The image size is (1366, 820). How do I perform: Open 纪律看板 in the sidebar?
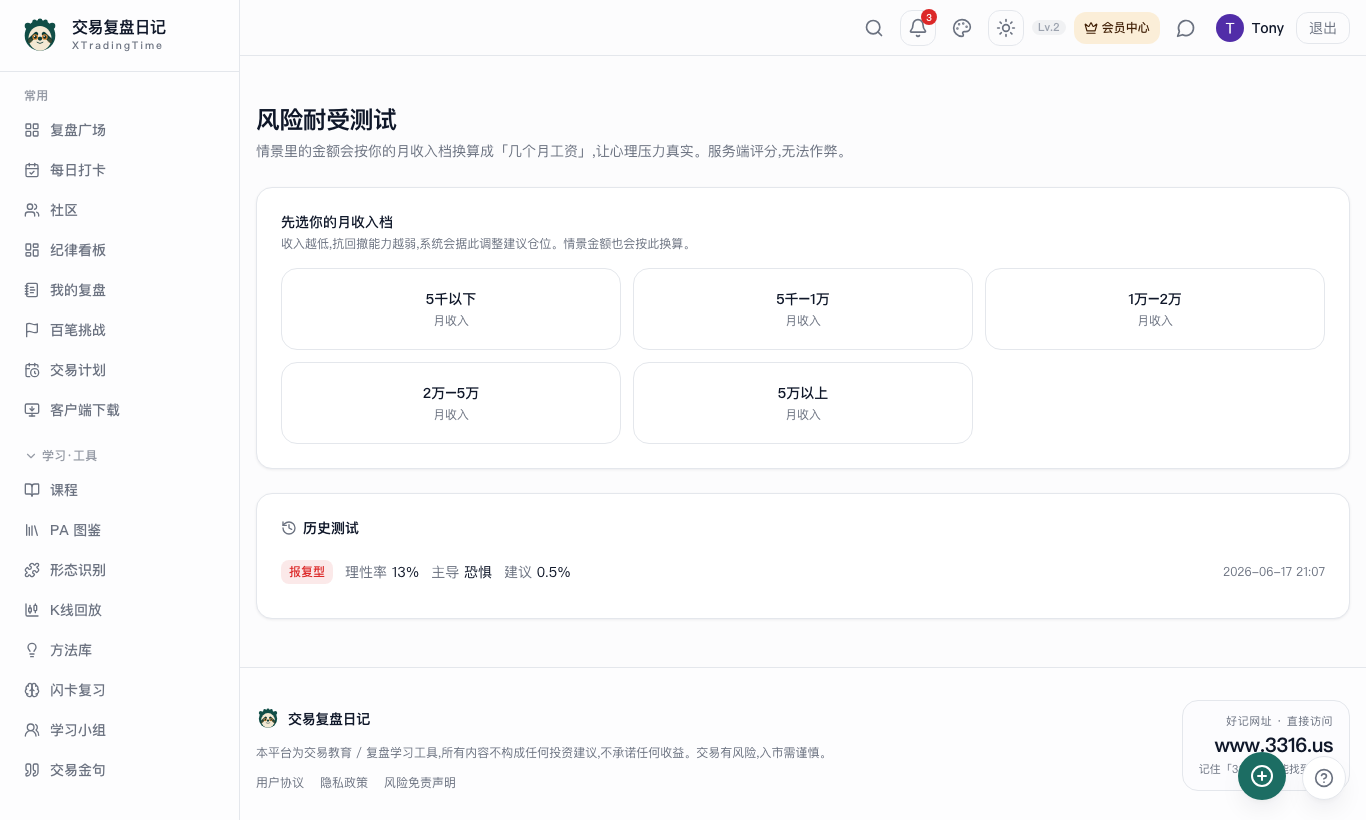coord(119,250)
